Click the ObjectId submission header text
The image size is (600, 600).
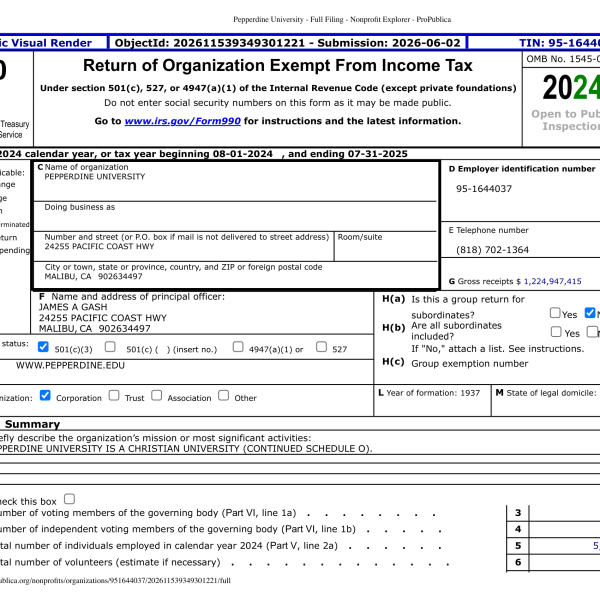tap(287, 43)
